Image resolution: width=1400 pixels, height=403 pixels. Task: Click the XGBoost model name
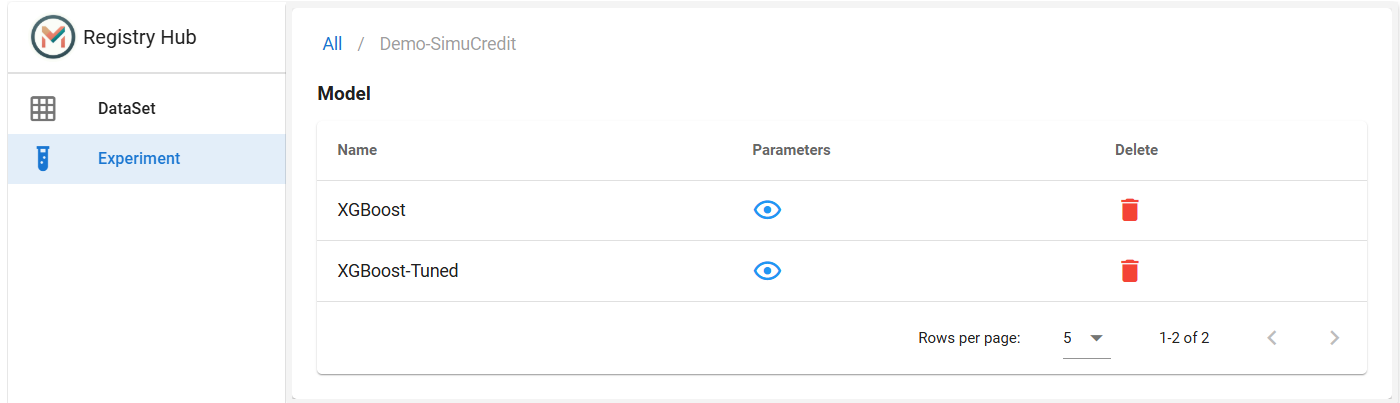[x=372, y=211]
